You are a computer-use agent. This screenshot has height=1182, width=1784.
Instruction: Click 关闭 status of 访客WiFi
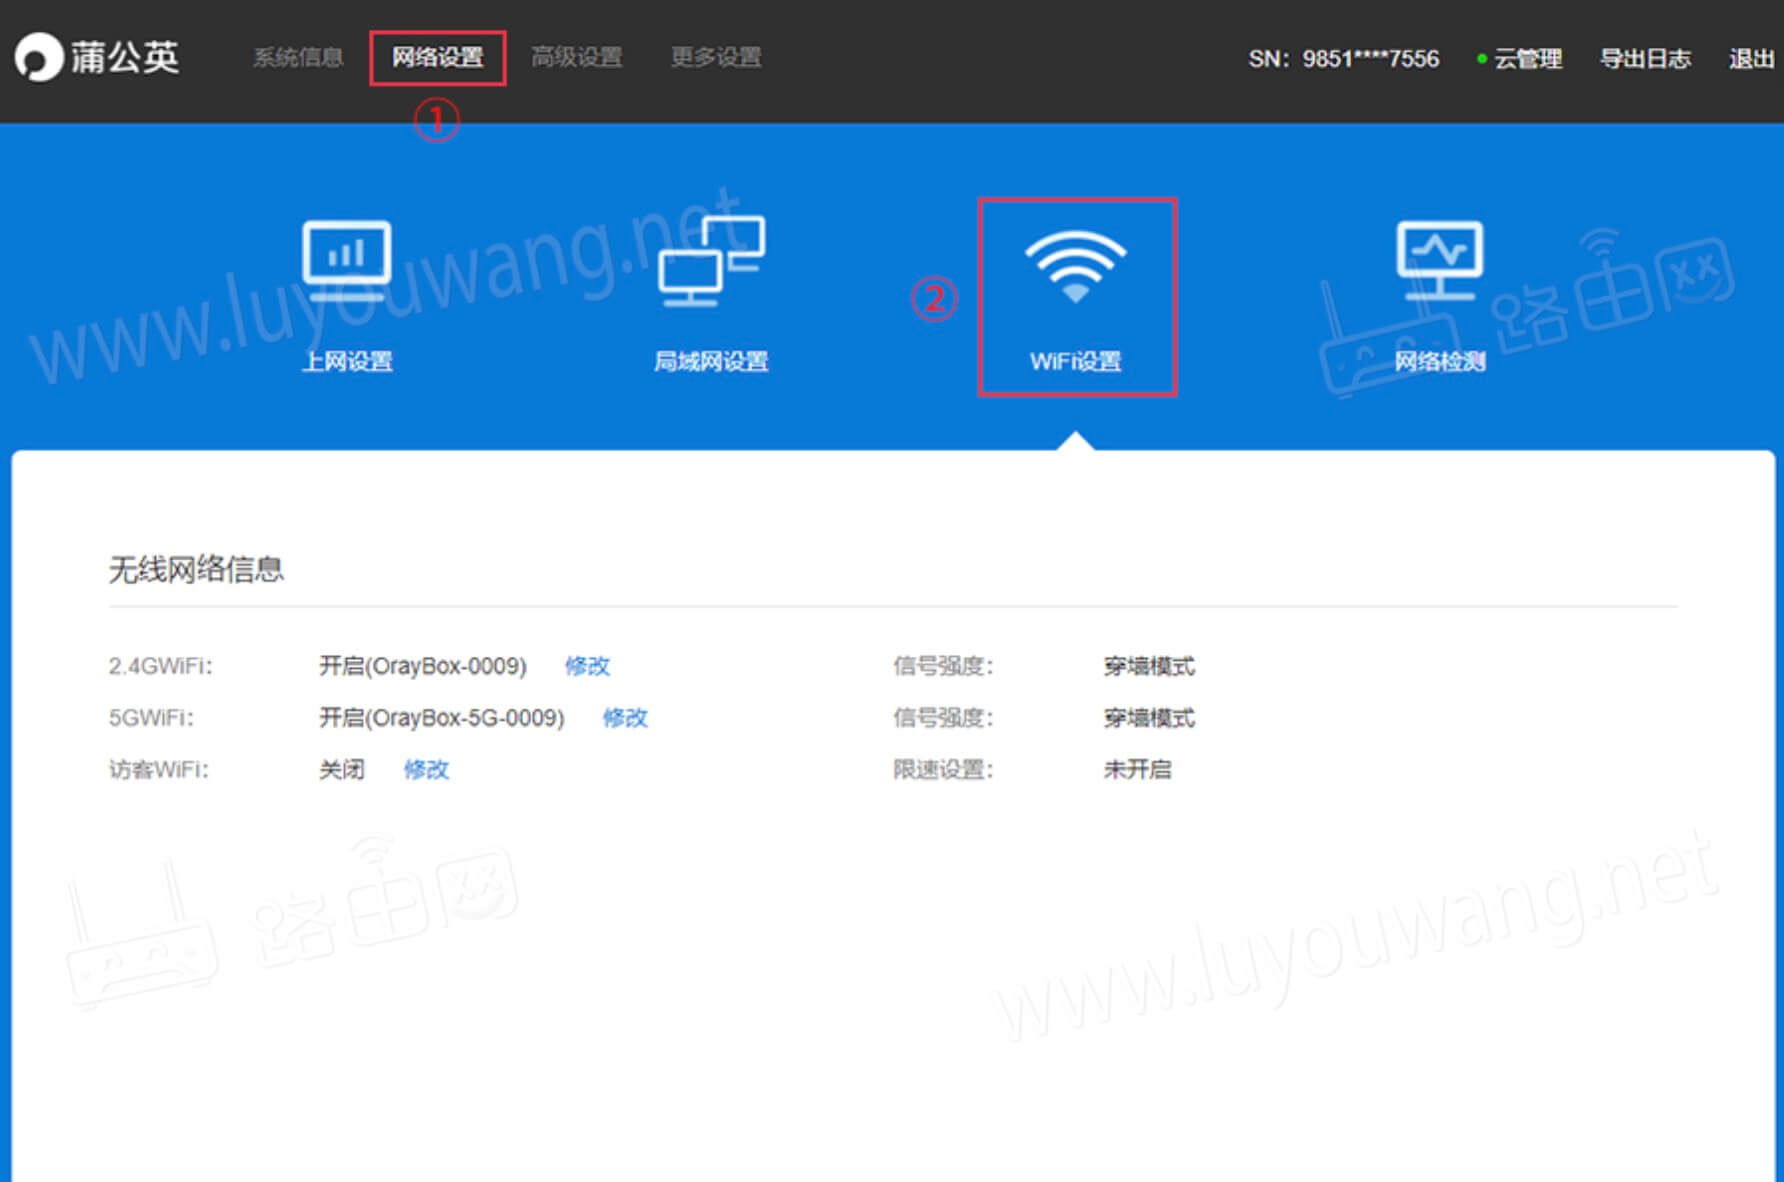coord(342,769)
